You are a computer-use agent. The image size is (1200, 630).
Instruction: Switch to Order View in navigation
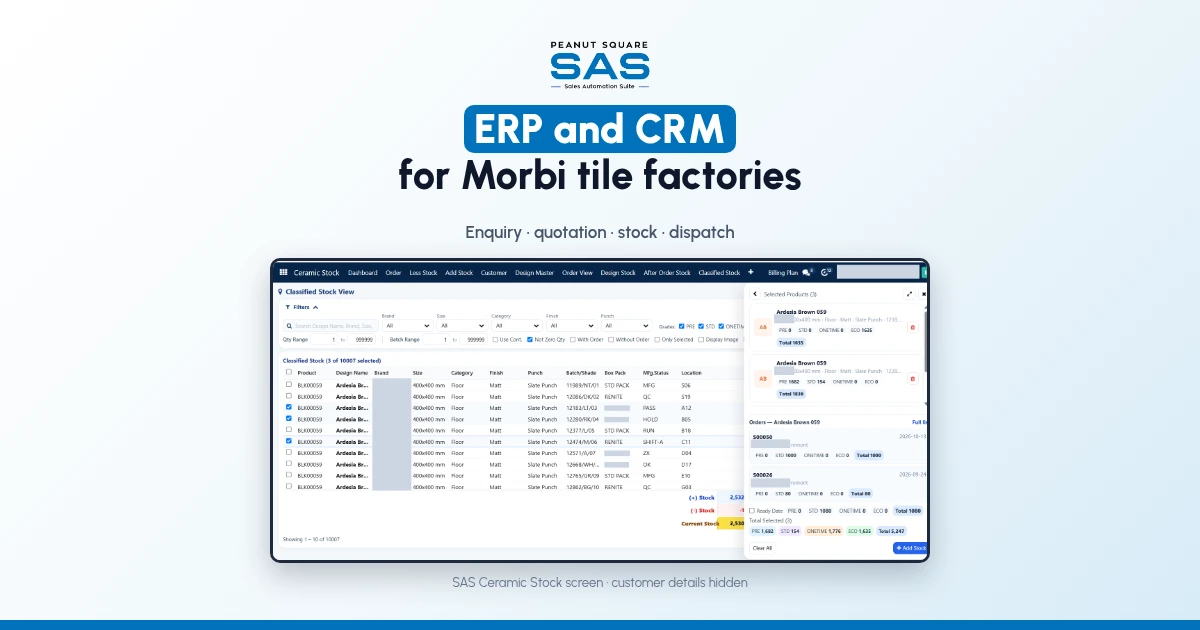pos(577,272)
